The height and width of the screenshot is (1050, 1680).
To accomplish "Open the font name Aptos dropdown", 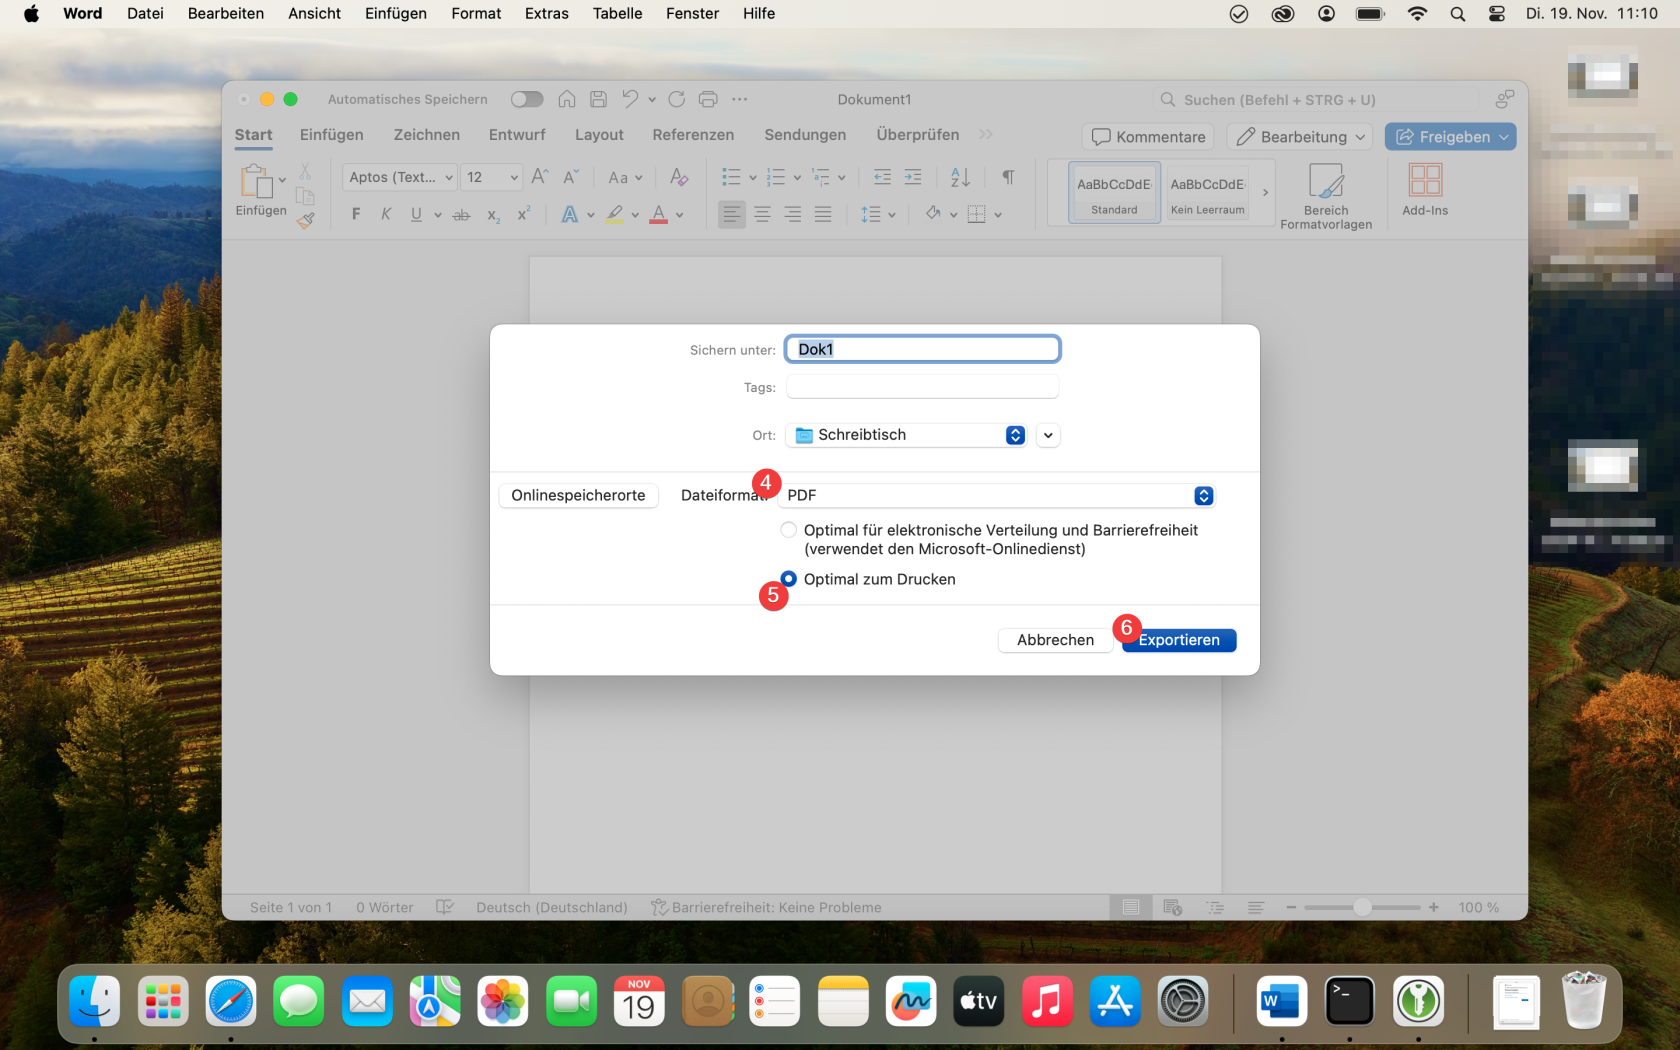I will pos(400,177).
